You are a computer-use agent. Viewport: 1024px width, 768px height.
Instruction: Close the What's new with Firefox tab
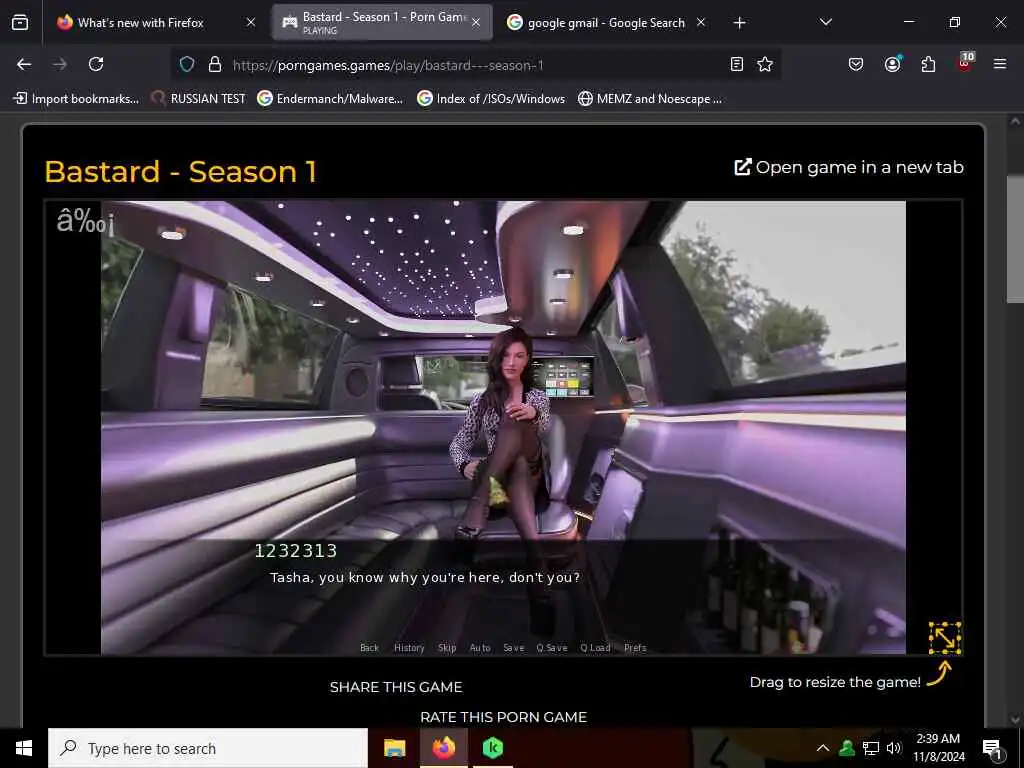point(251,22)
